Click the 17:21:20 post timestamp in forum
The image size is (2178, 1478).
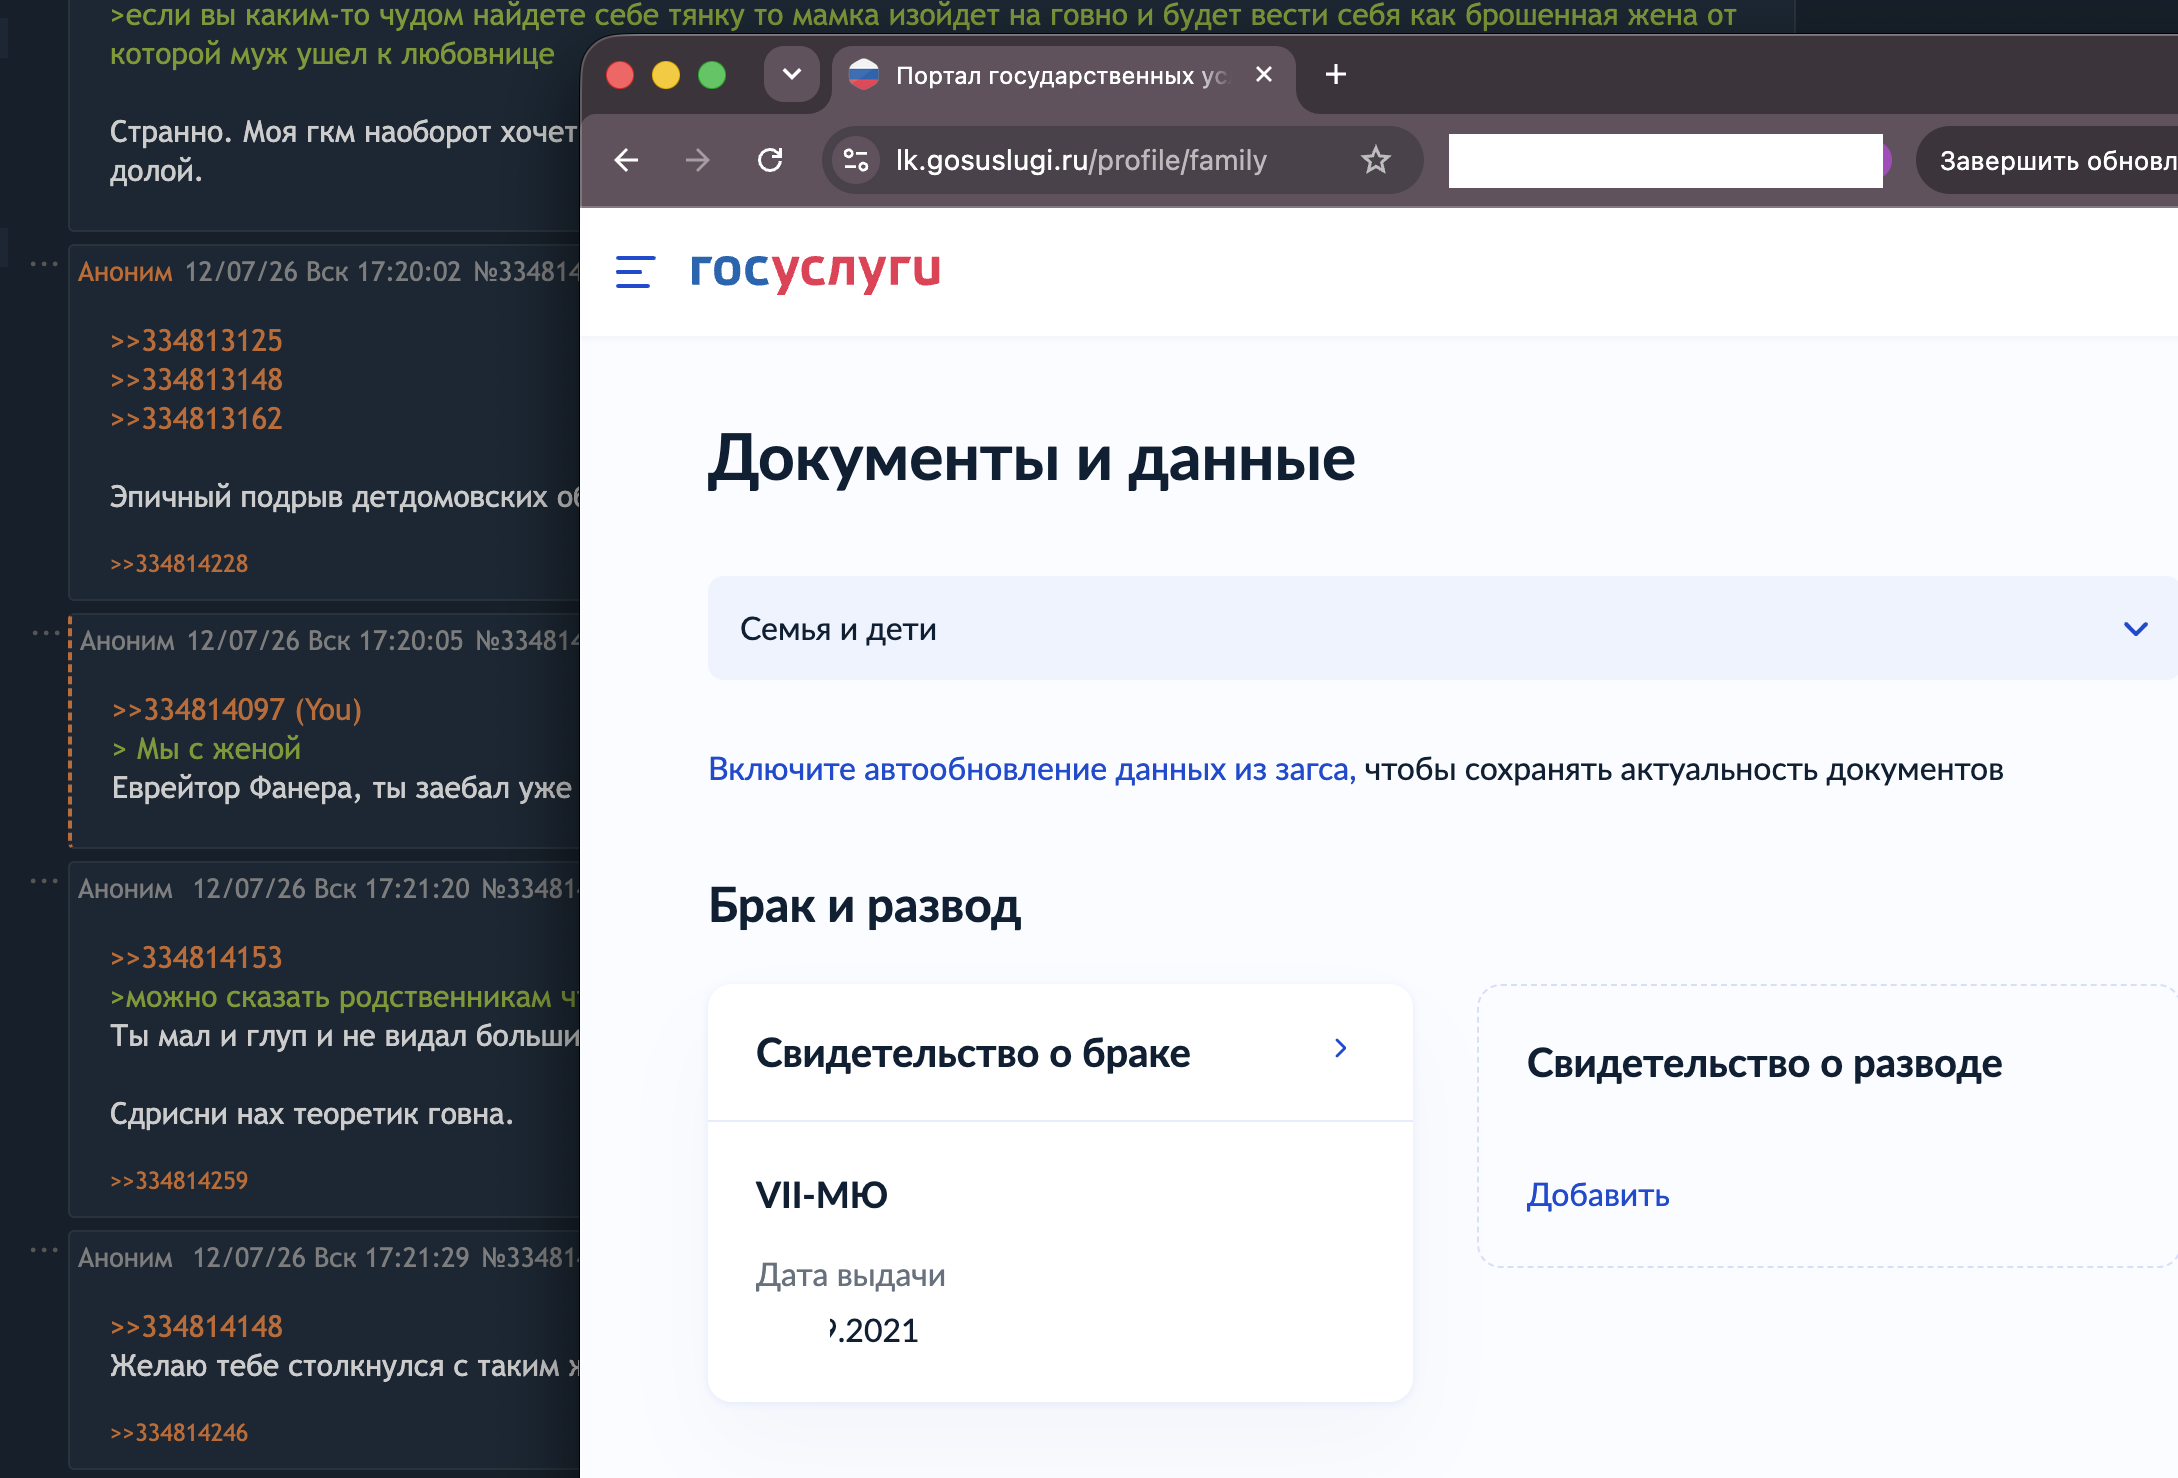[x=331, y=888]
